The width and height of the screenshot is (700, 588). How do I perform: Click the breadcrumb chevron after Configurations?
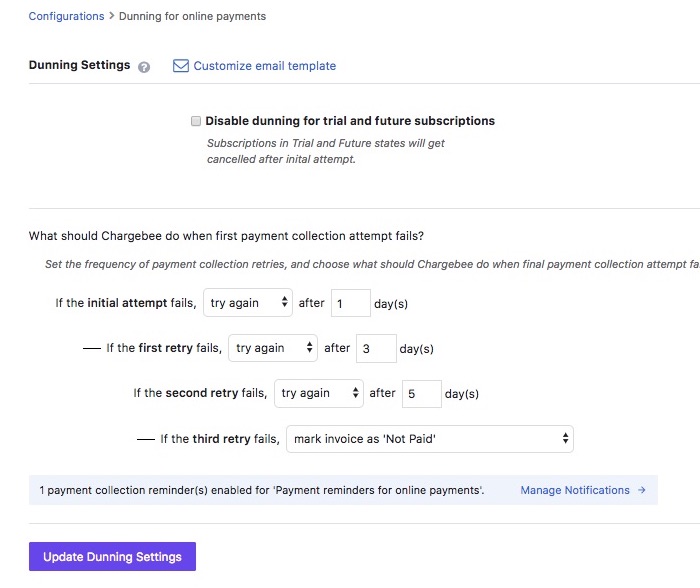click(x=112, y=16)
